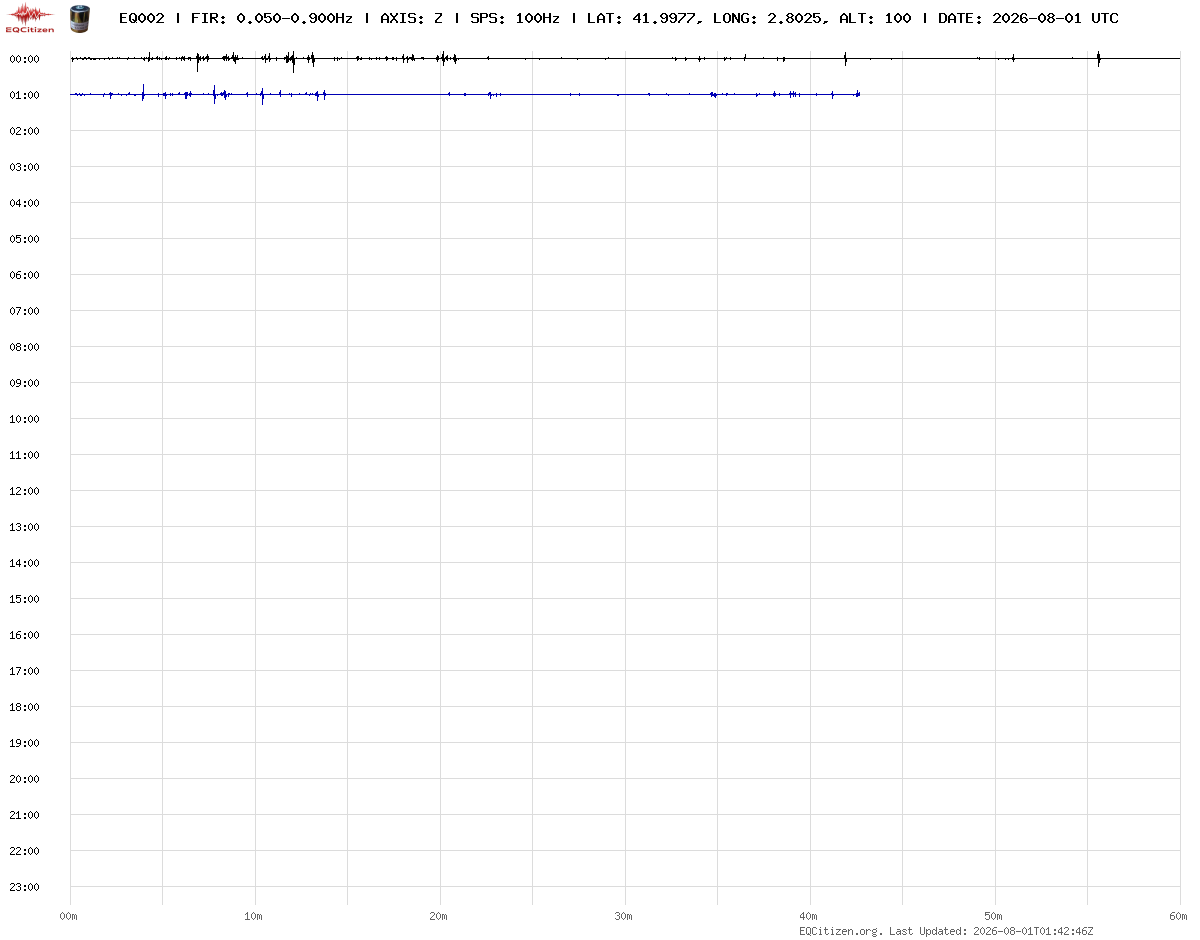This screenshot has height=940, width=1200.
Task: Click the 30m minute axis label
Action: pyautogui.click(x=623, y=916)
